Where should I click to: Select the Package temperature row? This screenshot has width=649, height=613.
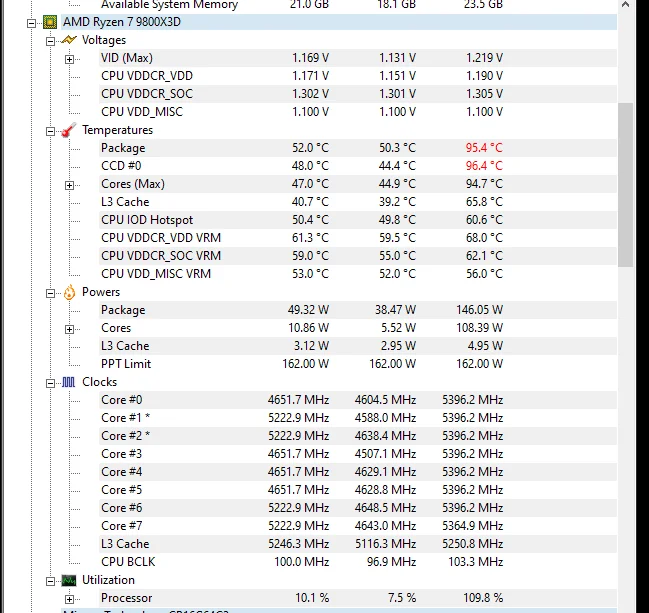[x=358, y=148]
